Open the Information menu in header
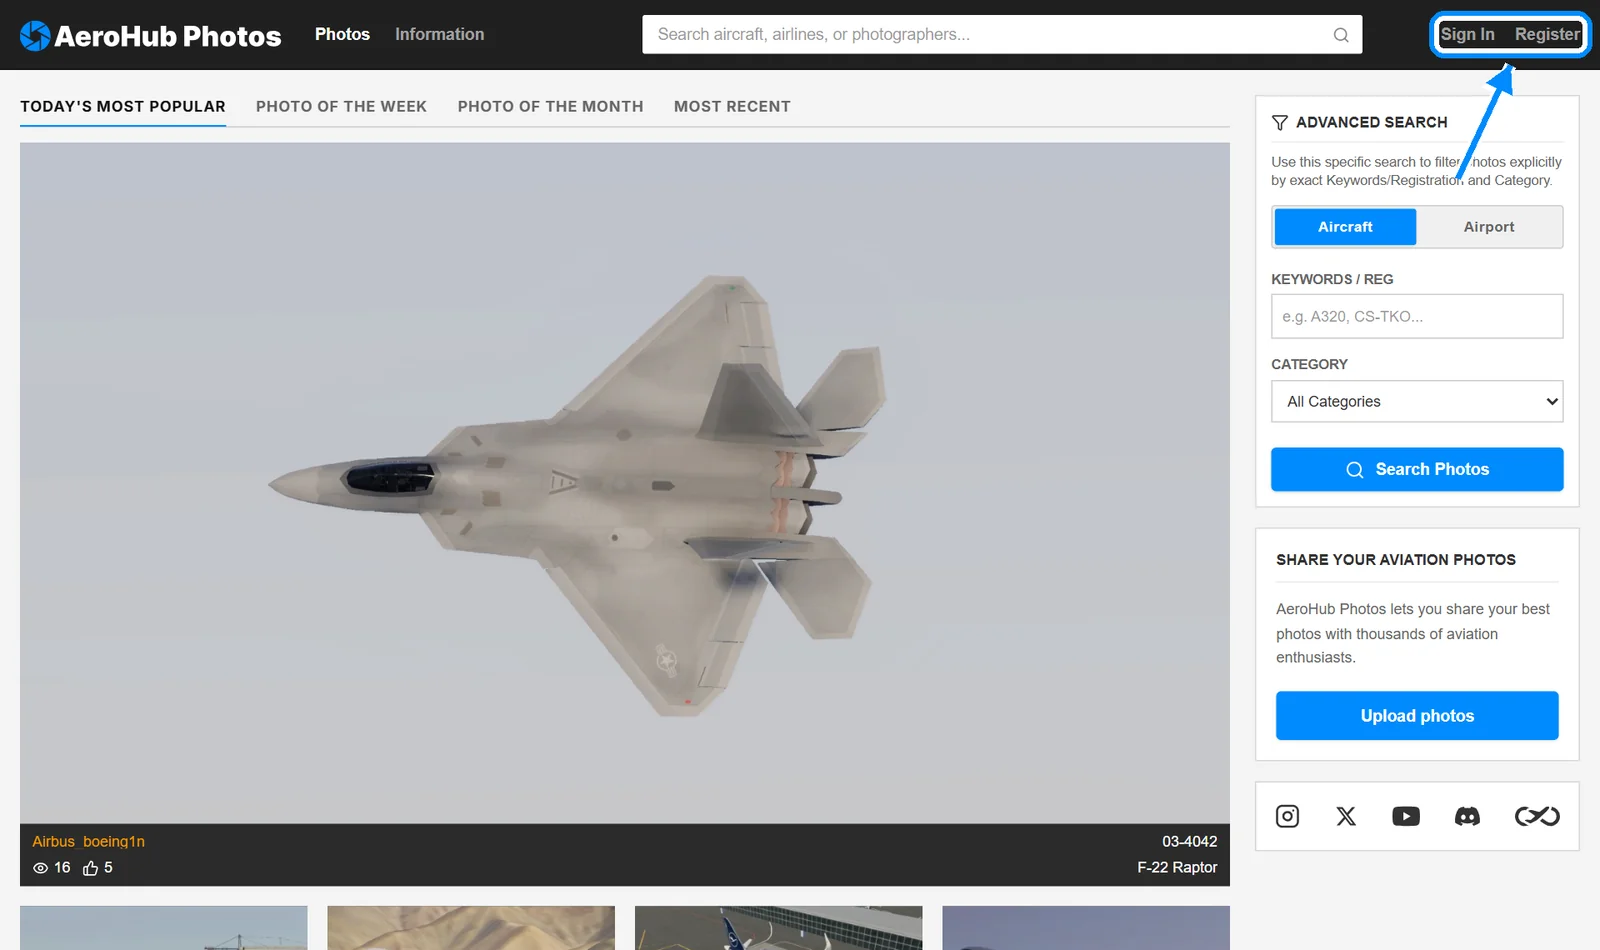 click(439, 34)
